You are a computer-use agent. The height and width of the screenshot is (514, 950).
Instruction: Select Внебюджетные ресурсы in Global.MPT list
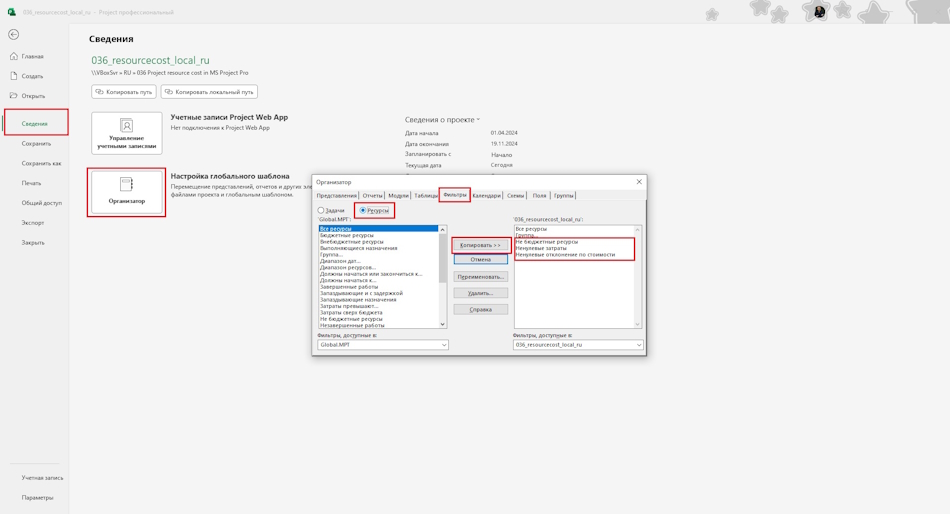(378, 241)
